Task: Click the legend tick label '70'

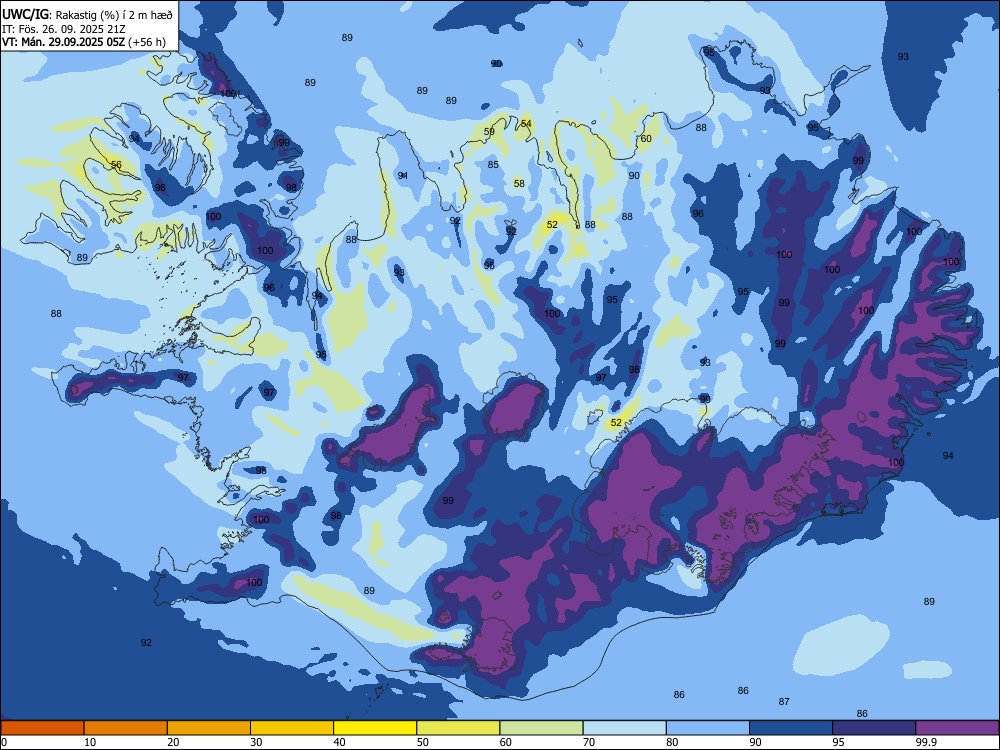Action: point(589,742)
